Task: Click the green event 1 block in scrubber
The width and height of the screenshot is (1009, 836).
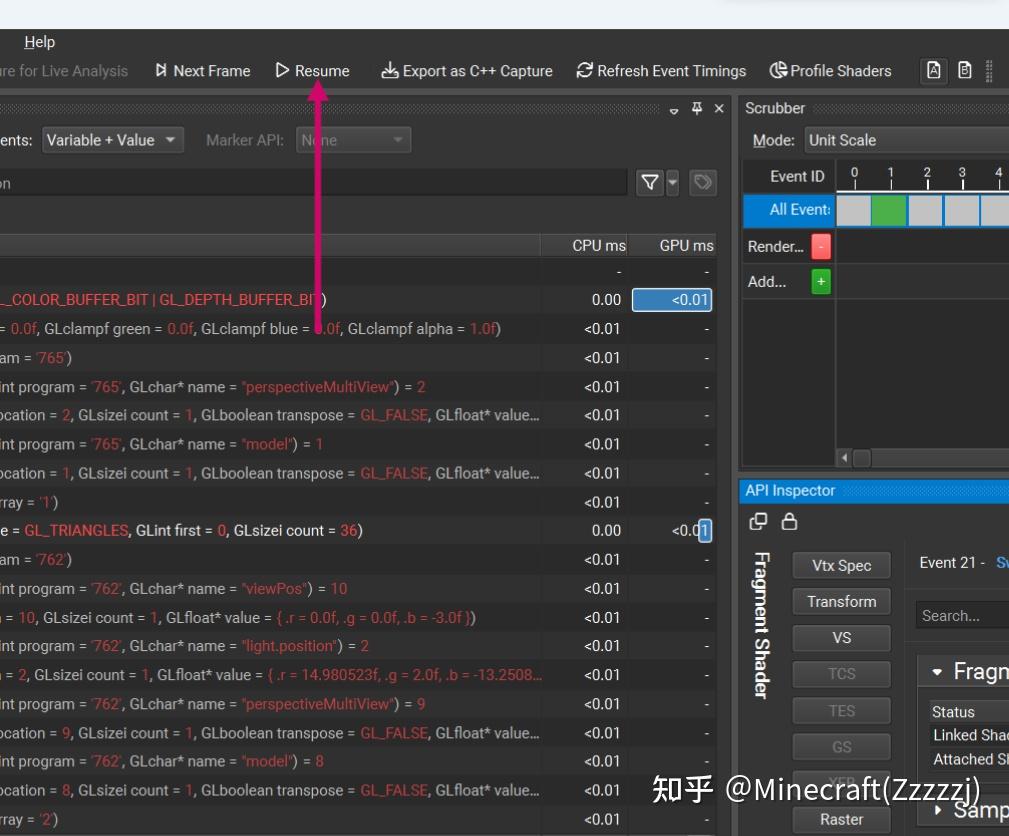Action: [x=889, y=210]
